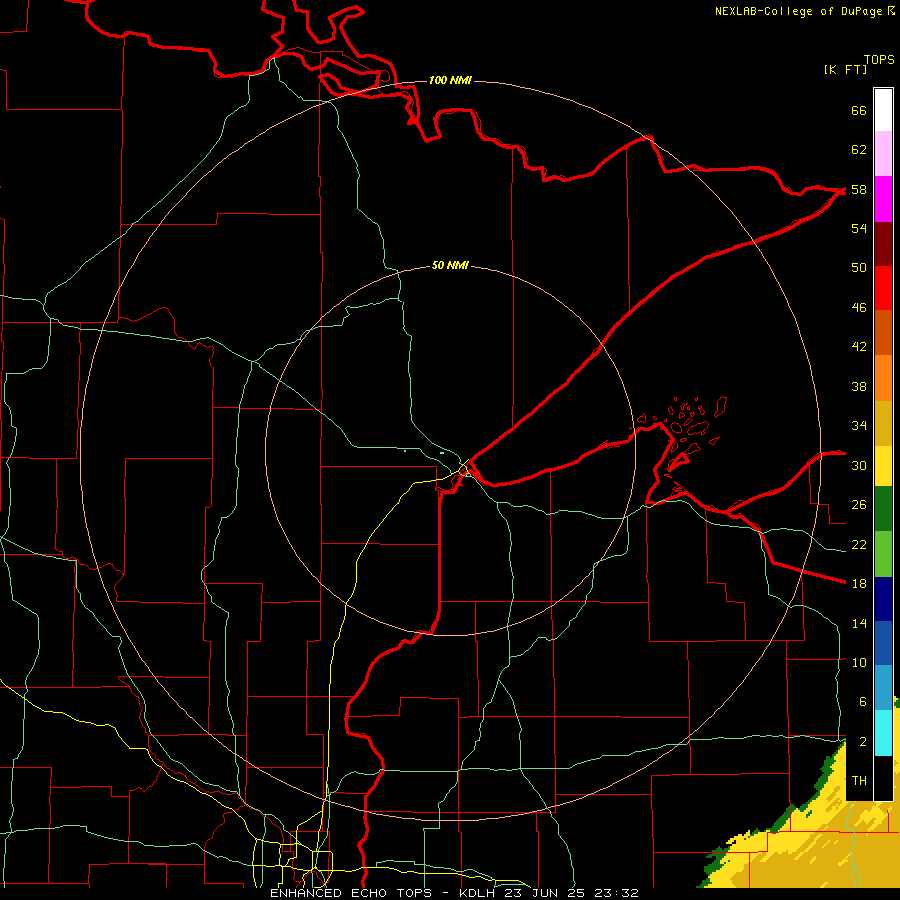Click the legend value 62
The height and width of the screenshot is (900, 900).
pyautogui.click(x=859, y=150)
